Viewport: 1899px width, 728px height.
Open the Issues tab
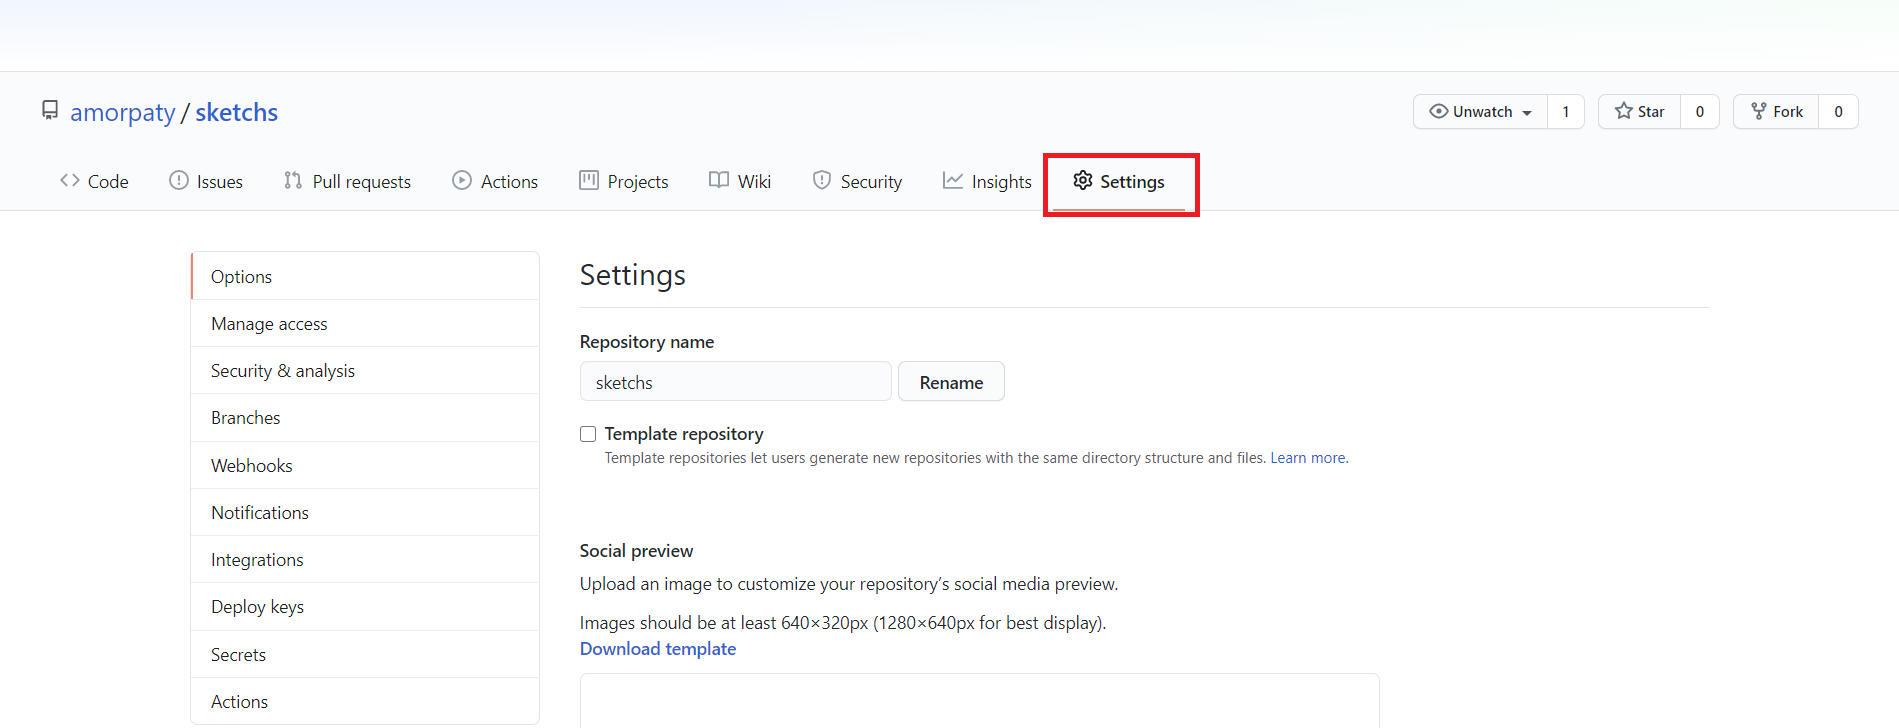(x=206, y=181)
